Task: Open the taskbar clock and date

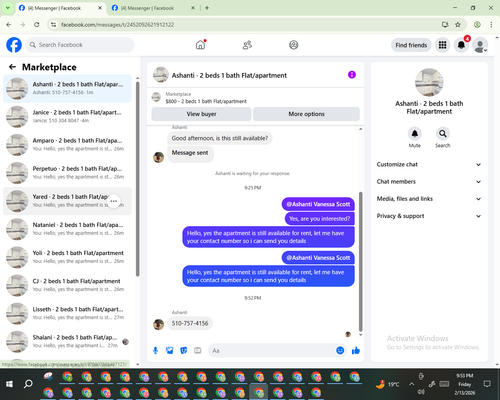Action: pos(465,384)
